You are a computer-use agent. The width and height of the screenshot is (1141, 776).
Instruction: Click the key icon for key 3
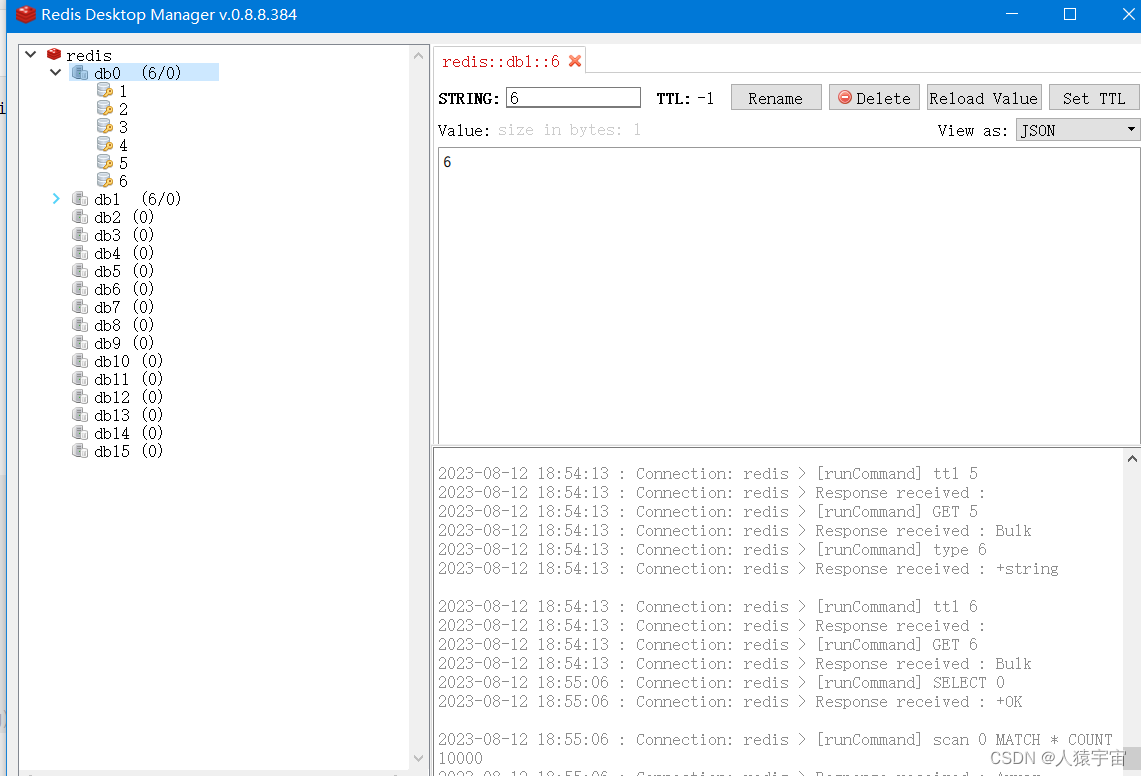pyautogui.click(x=105, y=127)
